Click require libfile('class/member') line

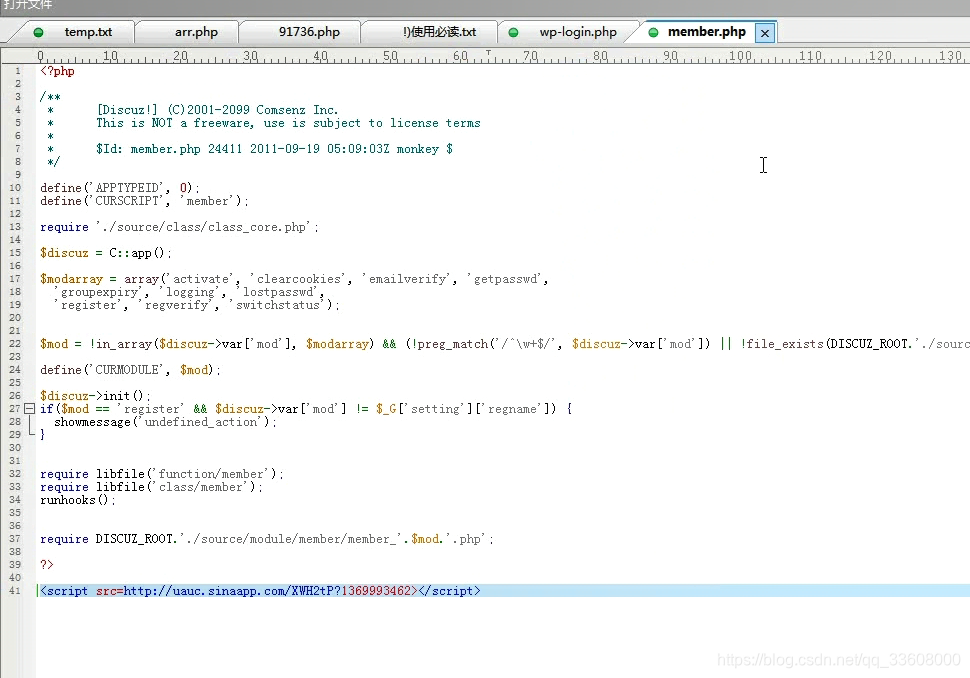pos(152,487)
